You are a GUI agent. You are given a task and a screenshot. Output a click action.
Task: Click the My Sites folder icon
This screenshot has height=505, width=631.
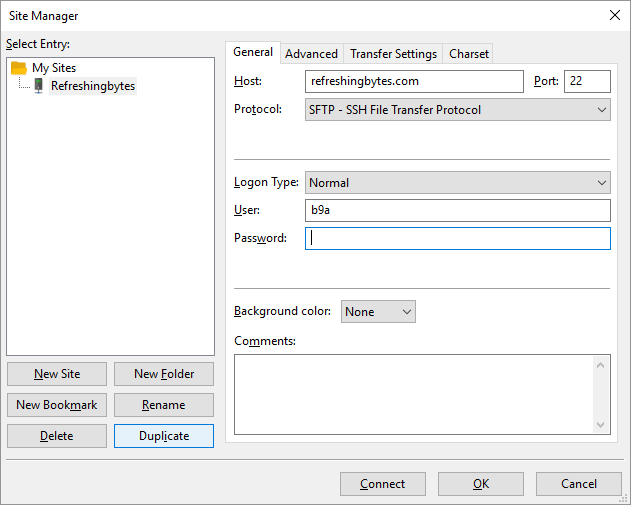pos(19,68)
